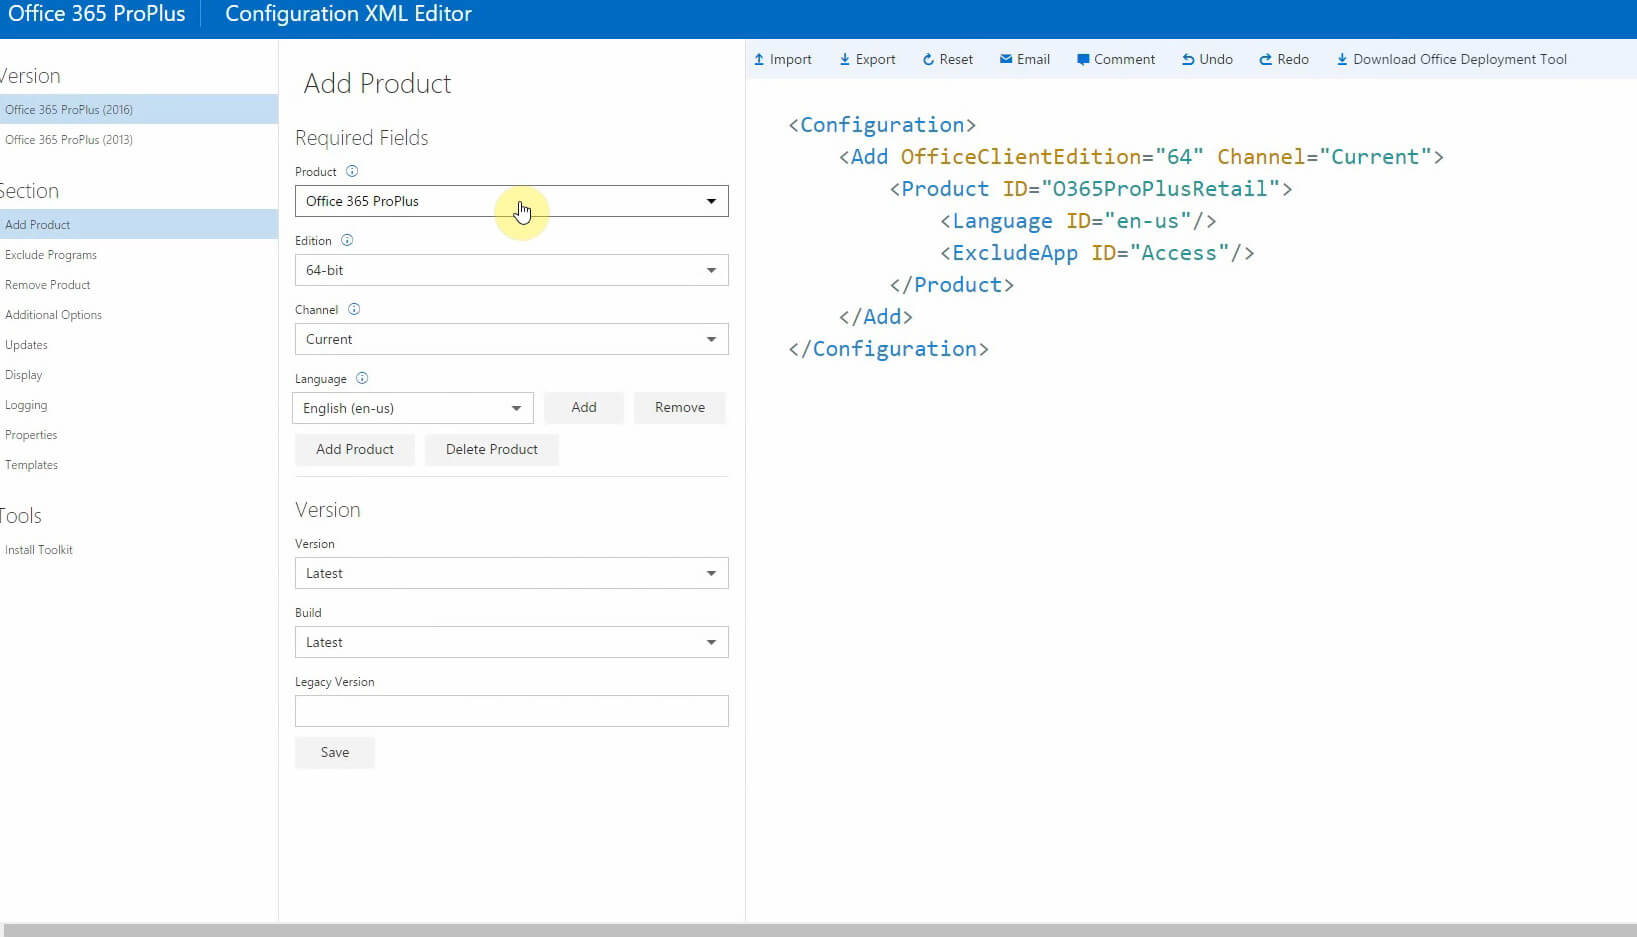This screenshot has height=937, width=1637.
Task: Click the Reset toolbar button
Action: 947,59
